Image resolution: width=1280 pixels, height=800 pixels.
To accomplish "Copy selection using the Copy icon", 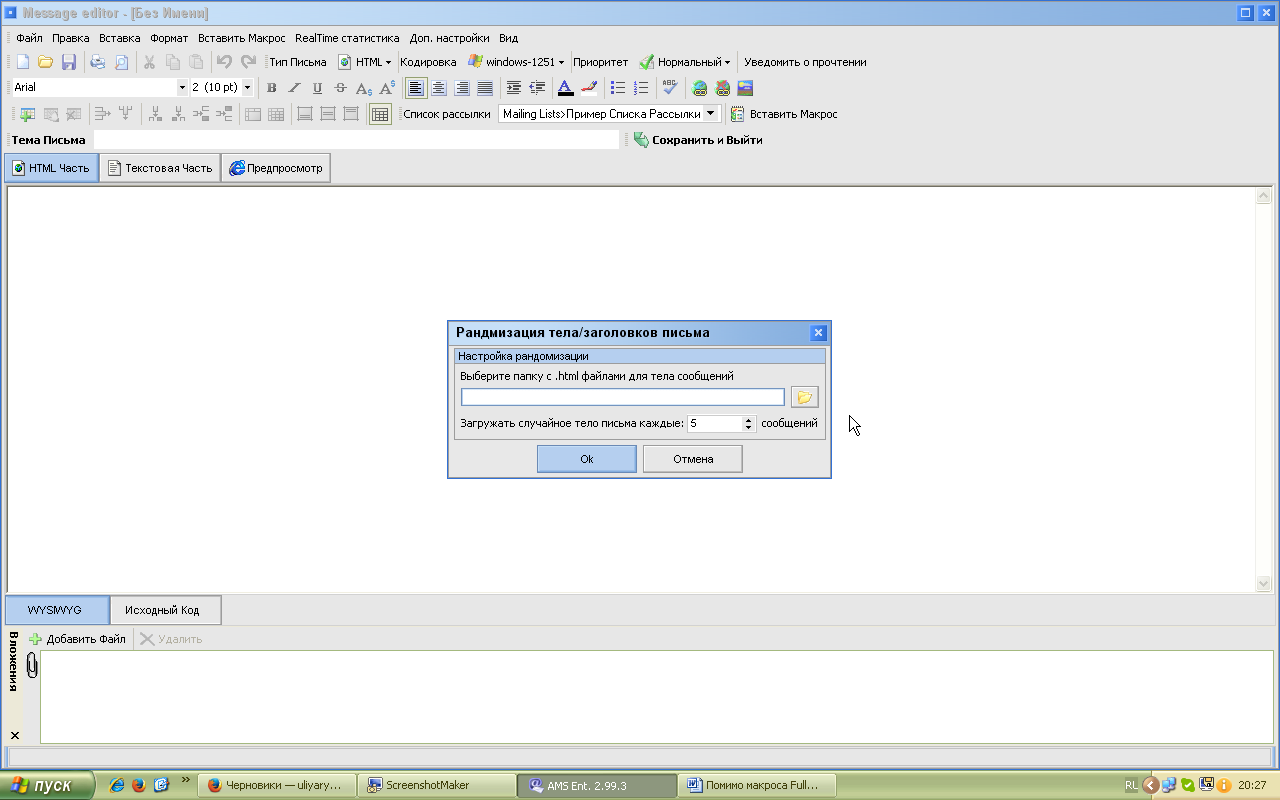I will click(173, 62).
